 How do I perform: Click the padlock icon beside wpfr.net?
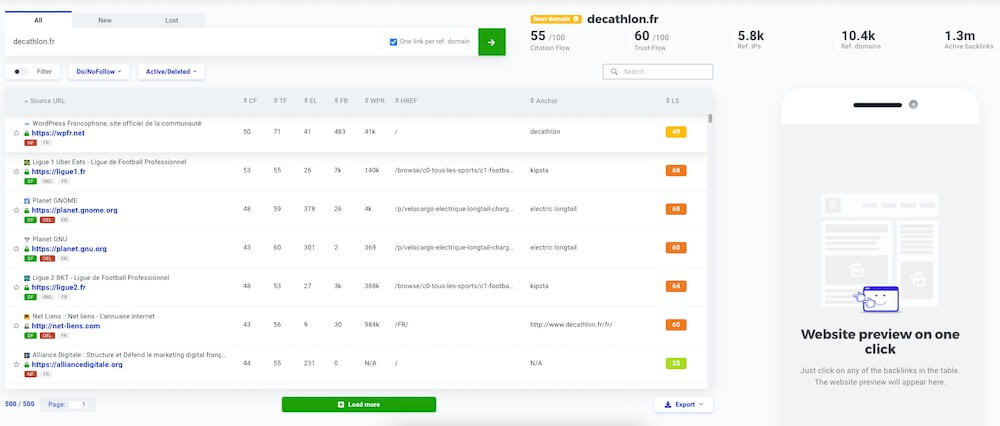27,133
